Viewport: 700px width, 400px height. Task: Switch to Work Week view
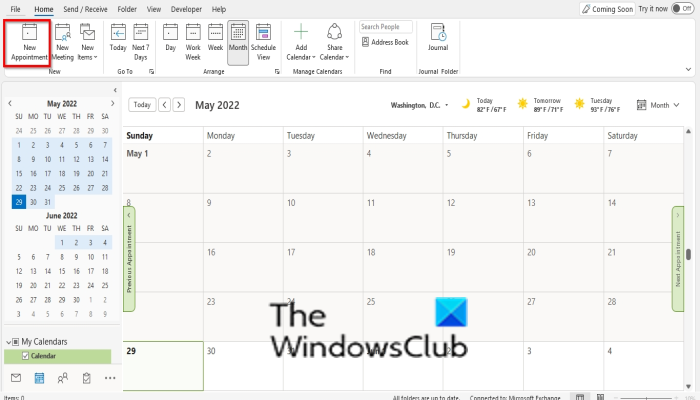coord(193,43)
